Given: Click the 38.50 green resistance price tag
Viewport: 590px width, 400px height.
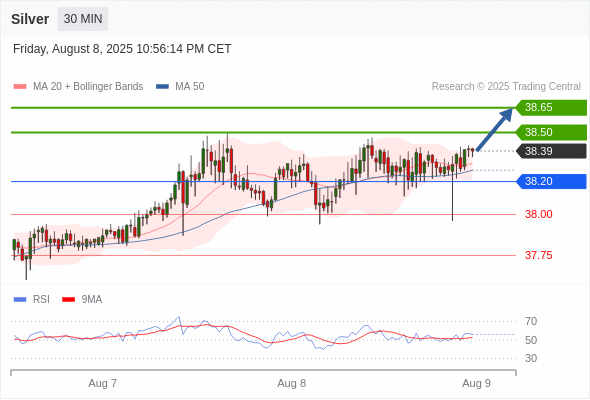Looking at the screenshot, I should [x=551, y=132].
